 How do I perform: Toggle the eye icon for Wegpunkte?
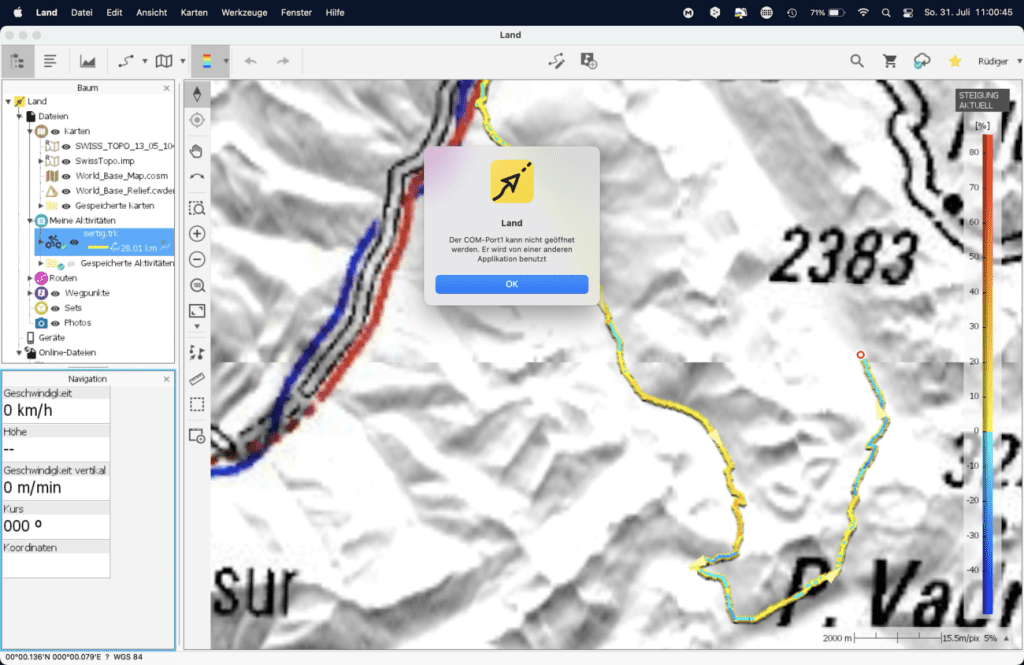[x=56, y=293]
